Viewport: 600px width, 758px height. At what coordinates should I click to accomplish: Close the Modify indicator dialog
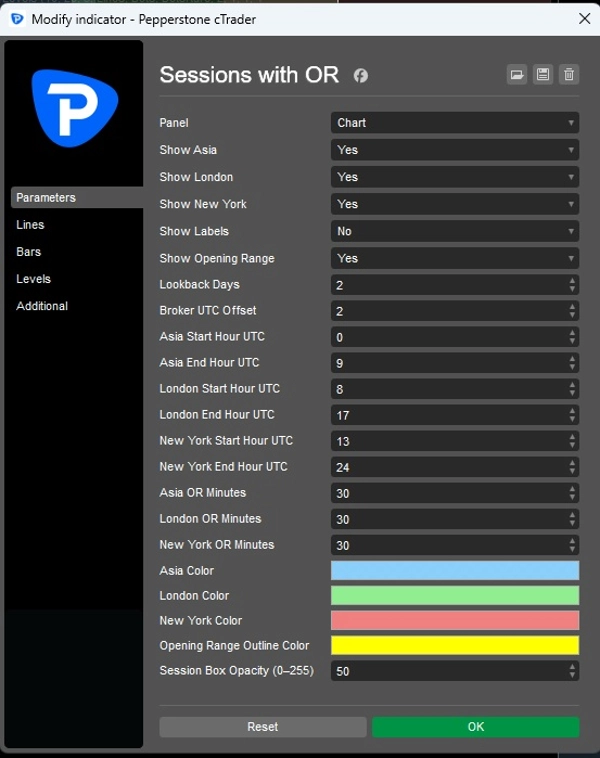coord(584,18)
